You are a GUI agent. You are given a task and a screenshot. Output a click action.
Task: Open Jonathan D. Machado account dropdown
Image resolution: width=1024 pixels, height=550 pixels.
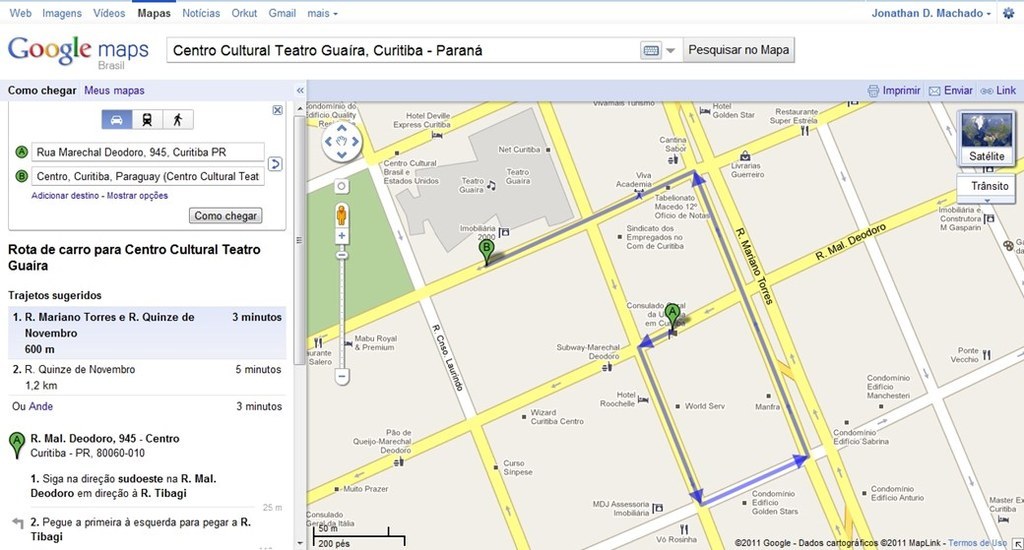point(931,13)
